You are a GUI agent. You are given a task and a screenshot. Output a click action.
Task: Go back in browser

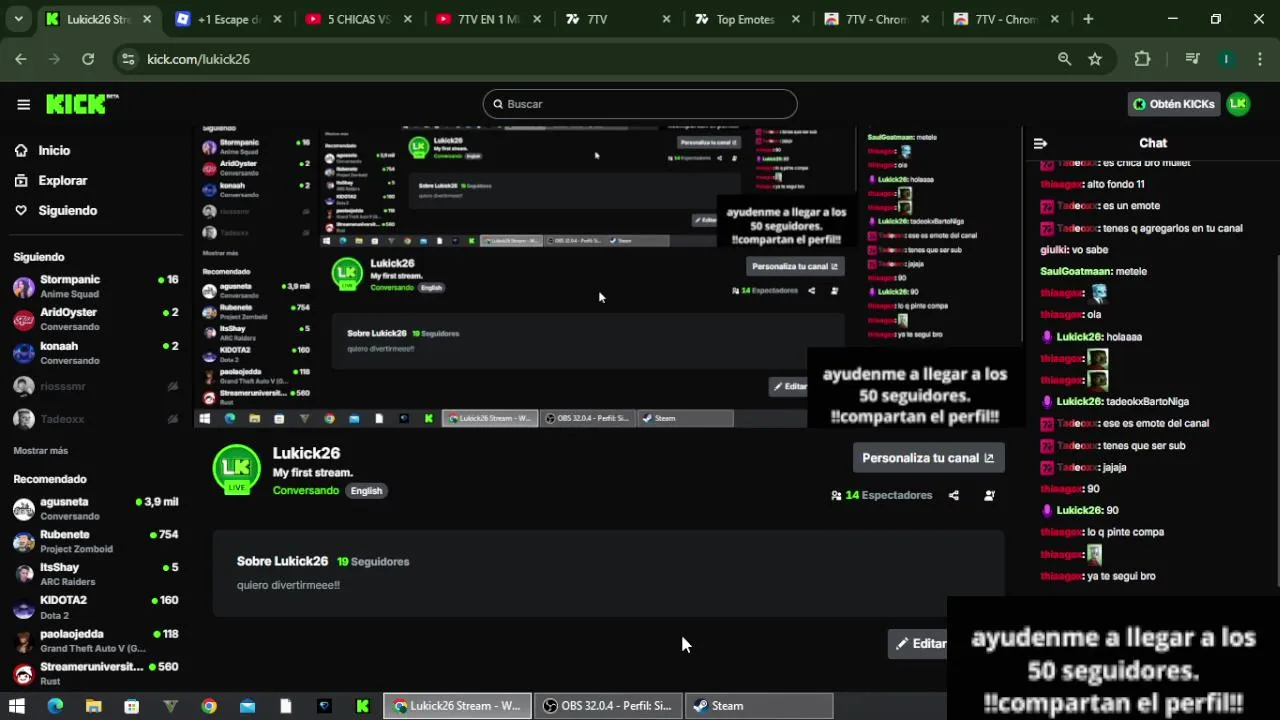point(21,59)
